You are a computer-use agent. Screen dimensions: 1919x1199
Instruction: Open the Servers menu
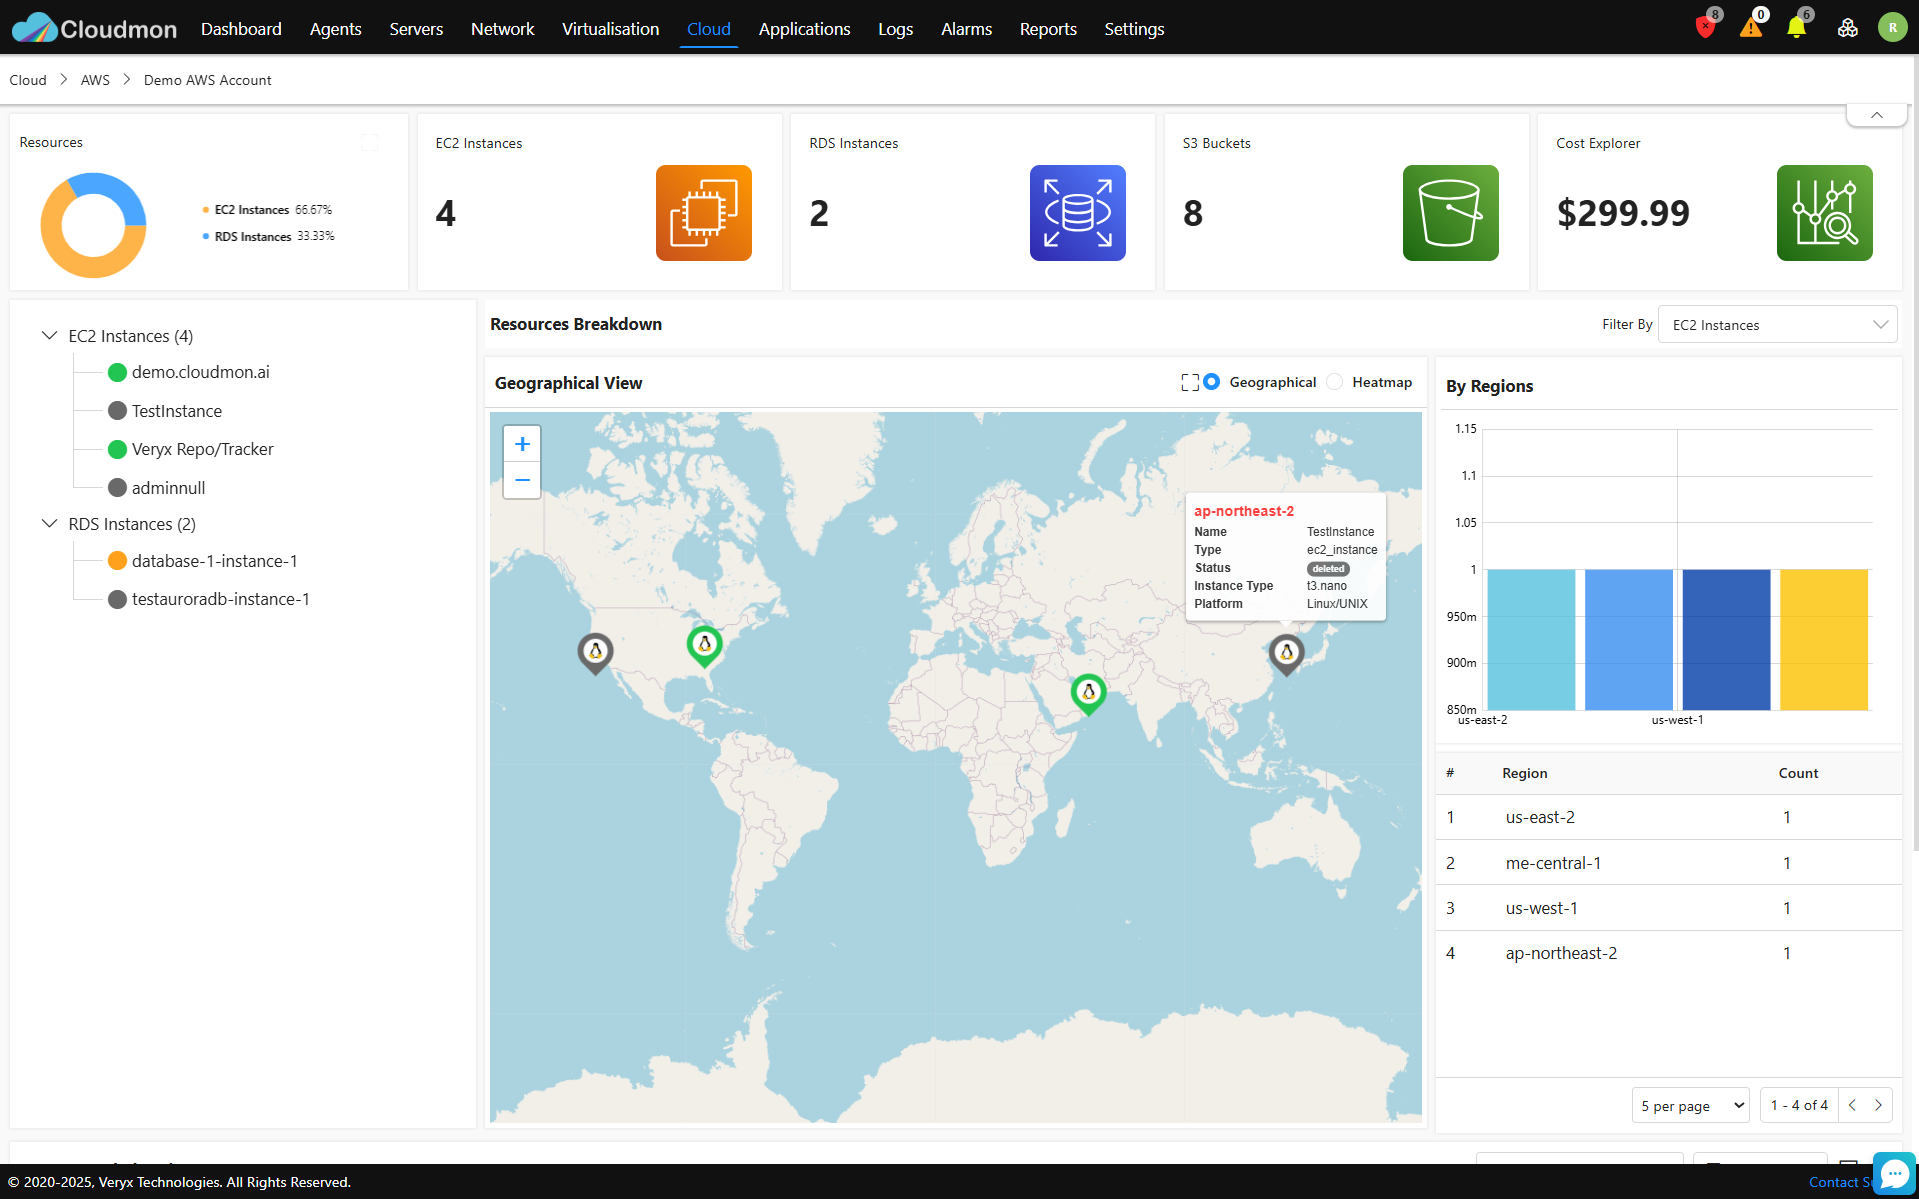[416, 29]
